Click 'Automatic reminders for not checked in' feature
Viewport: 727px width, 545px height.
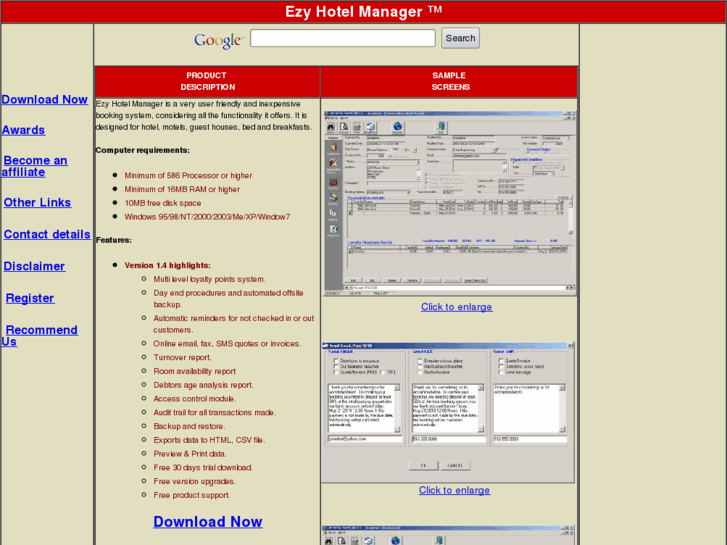[234, 324]
